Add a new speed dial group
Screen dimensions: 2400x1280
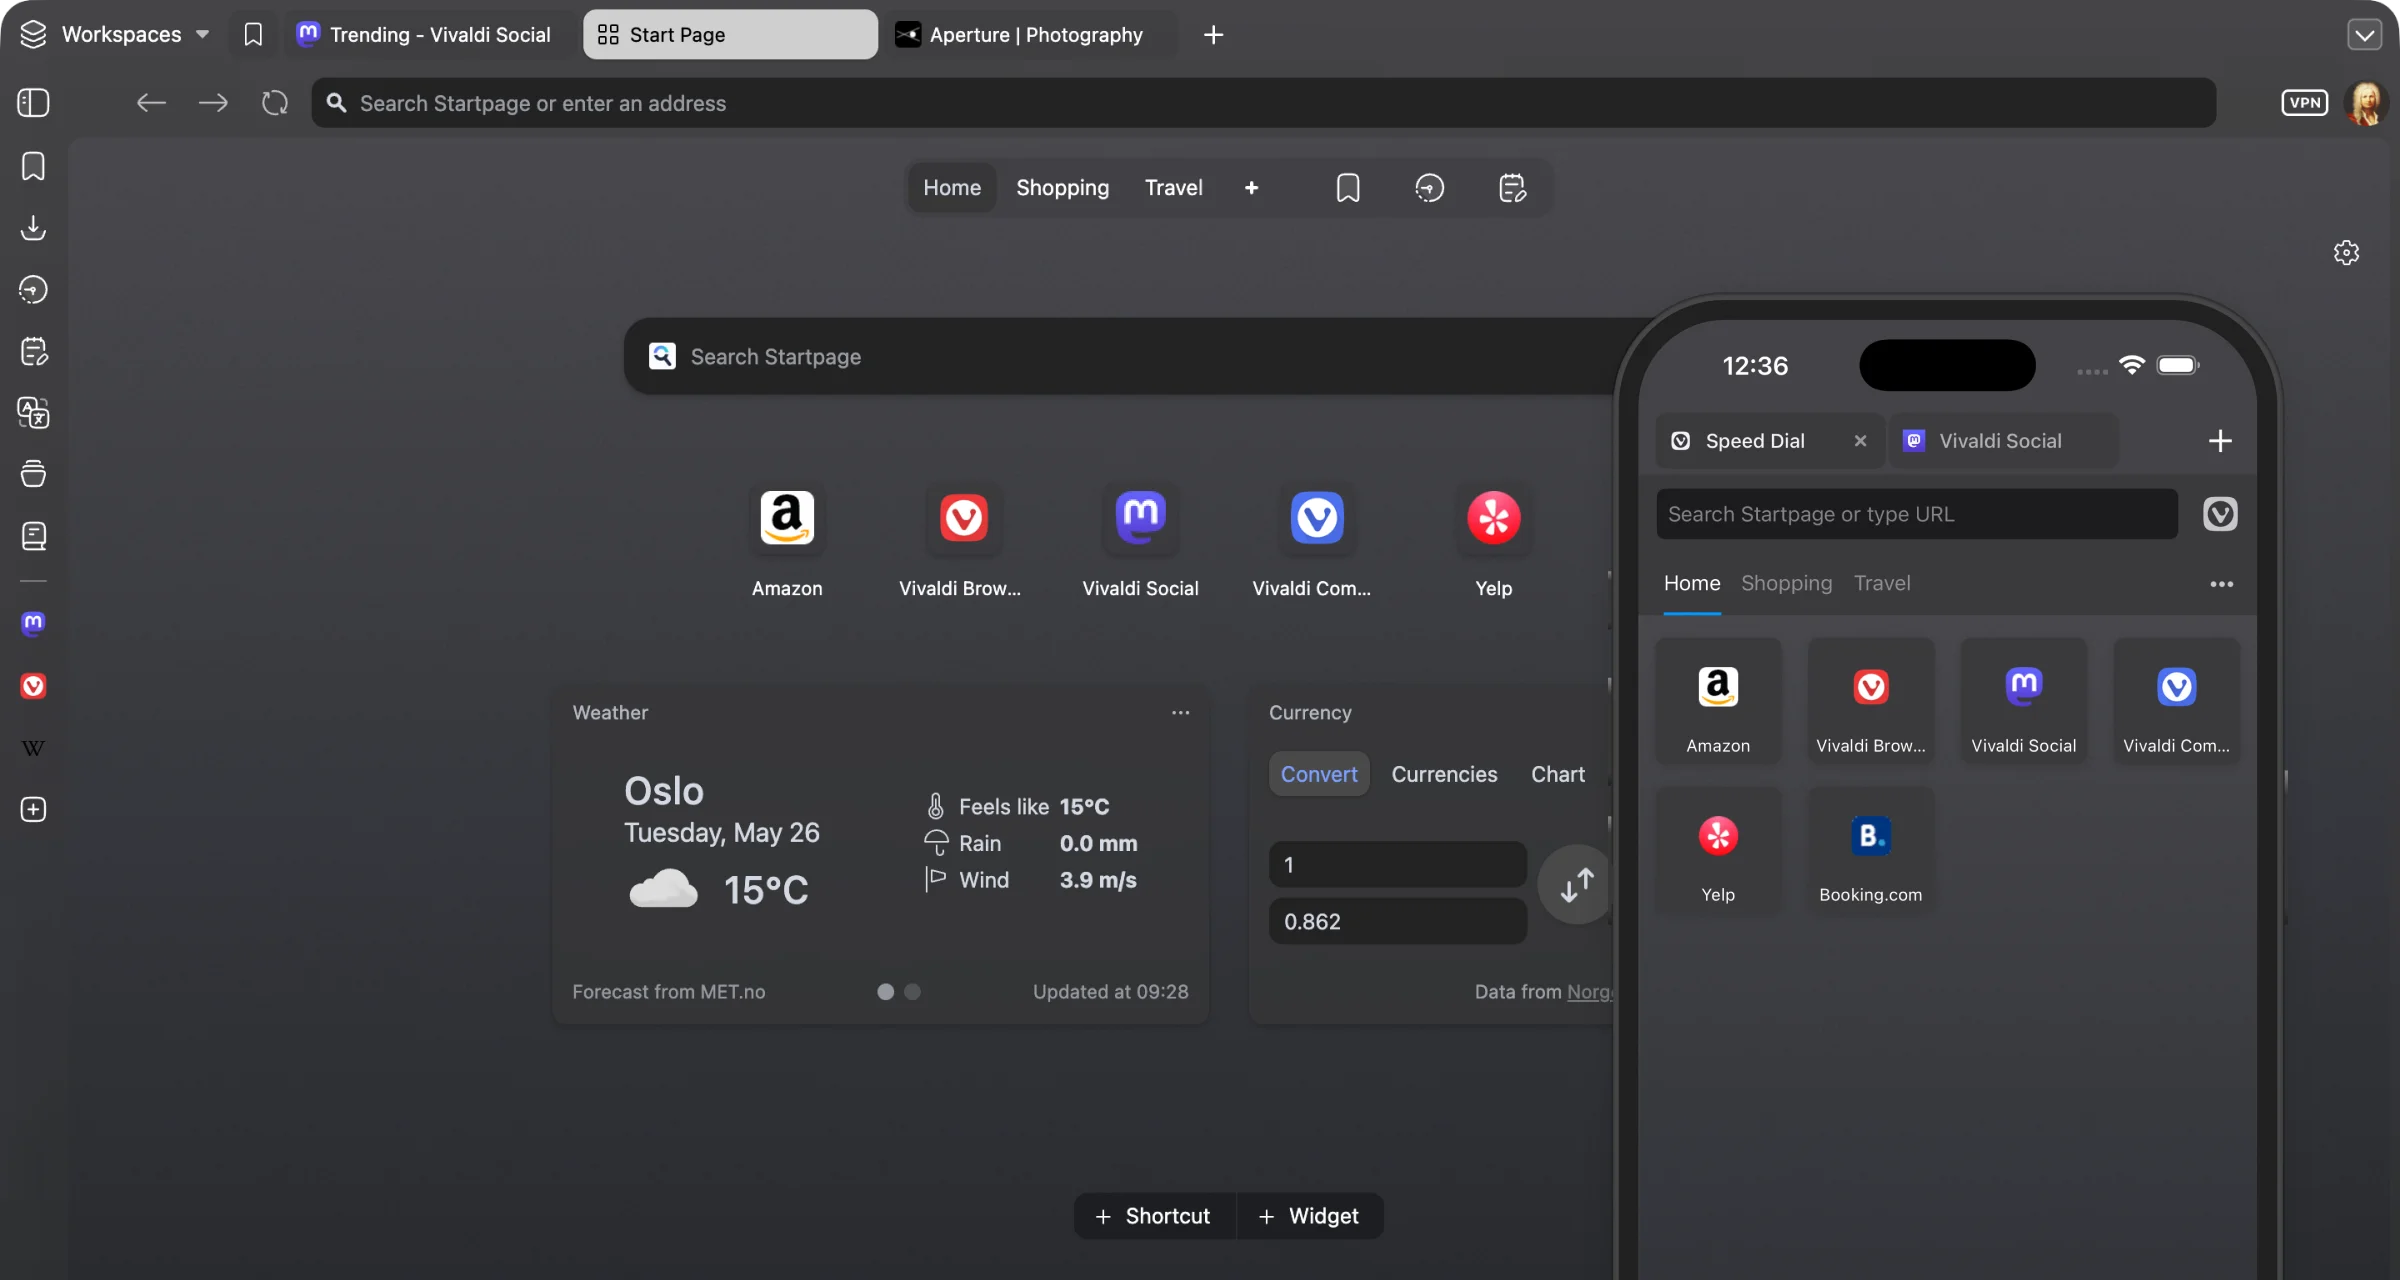click(x=1251, y=188)
